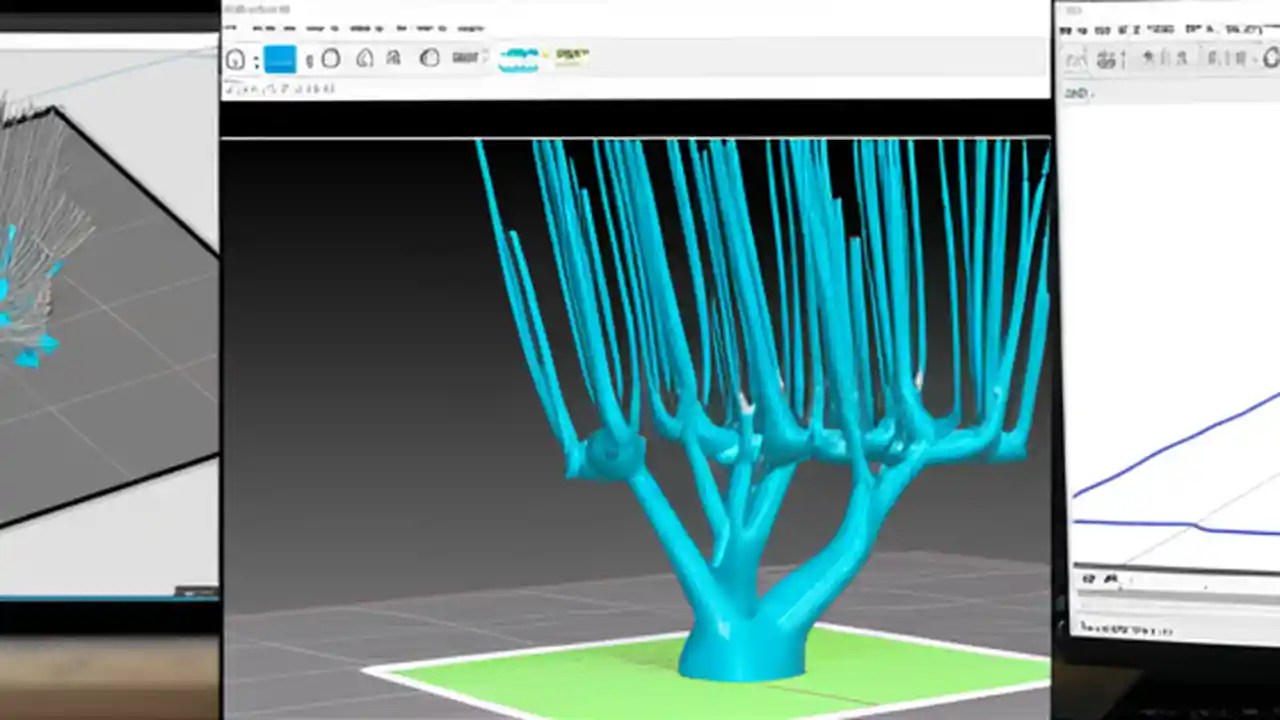
Task: Open the graph settings icon in the right window toolbar
Action: 1108,59
